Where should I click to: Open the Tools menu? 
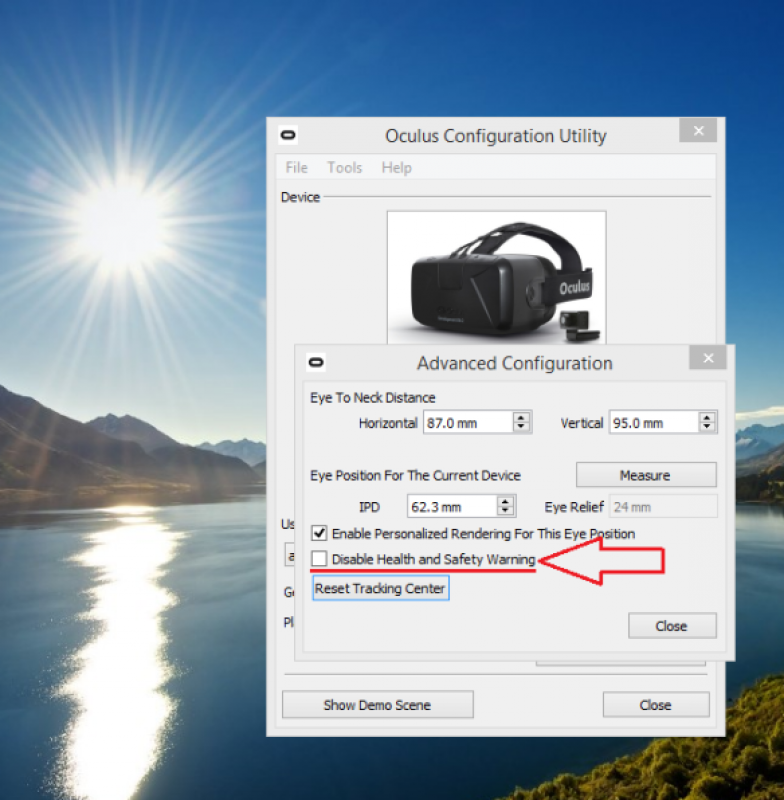pos(344,167)
